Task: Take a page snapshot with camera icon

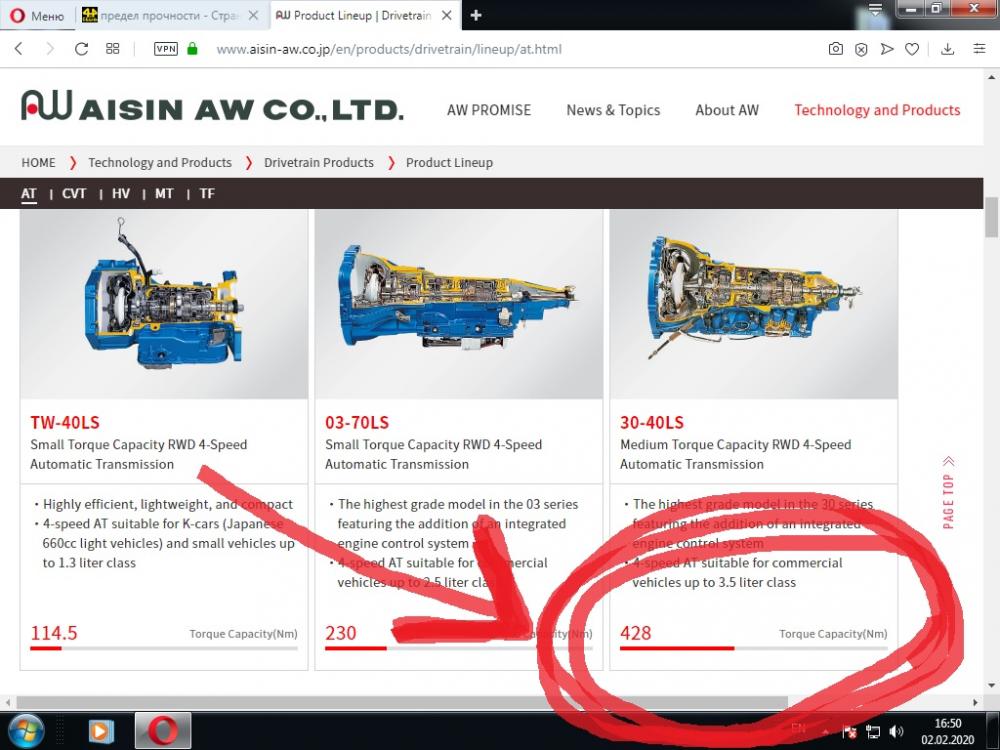Action: point(835,49)
